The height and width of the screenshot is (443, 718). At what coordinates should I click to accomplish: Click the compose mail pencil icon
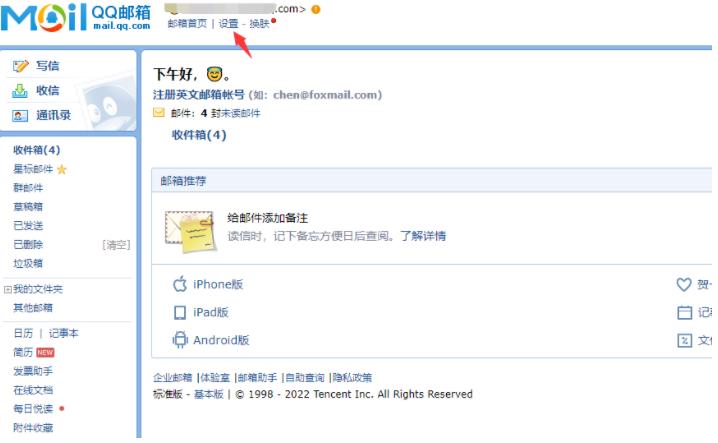coord(21,66)
